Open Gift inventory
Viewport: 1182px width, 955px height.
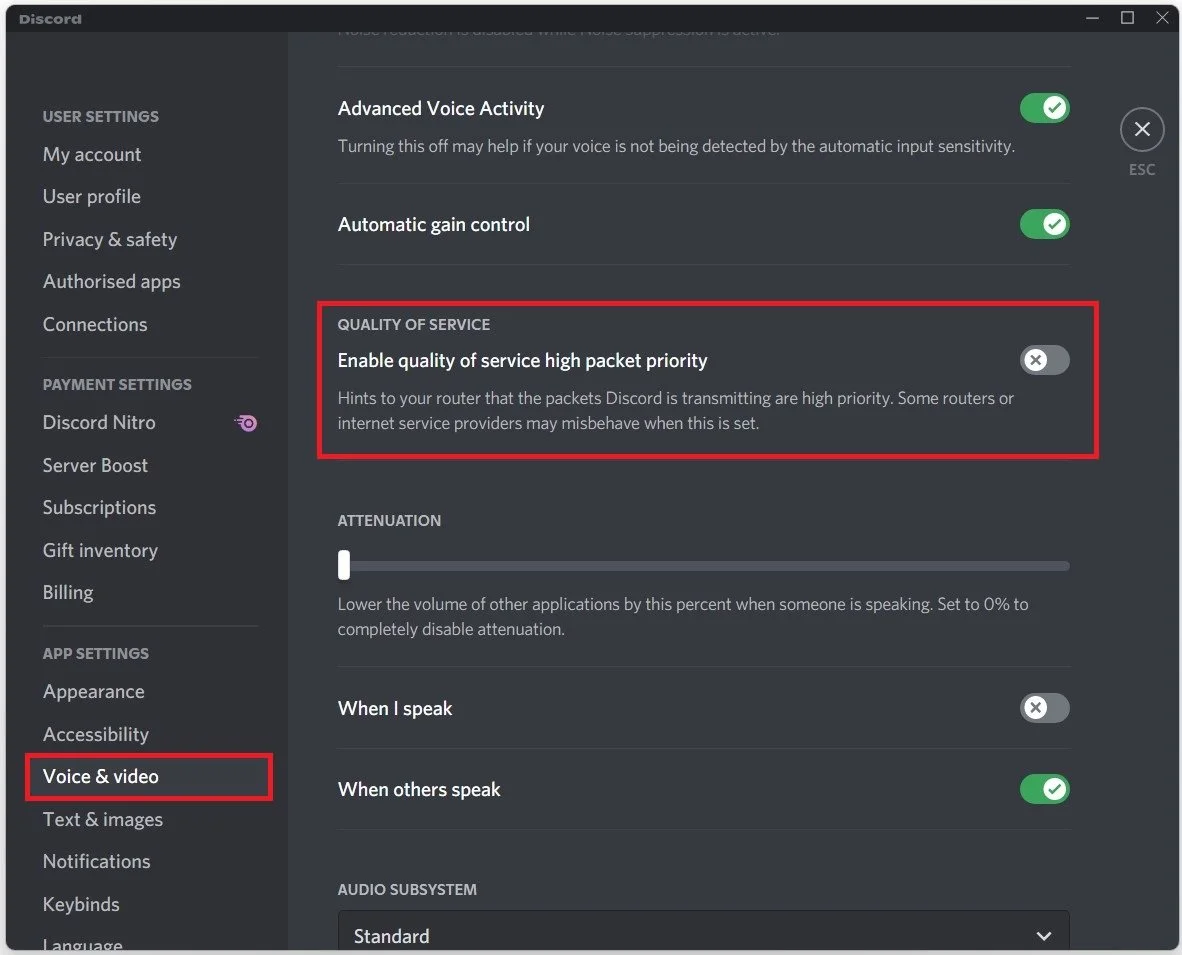coord(100,551)
